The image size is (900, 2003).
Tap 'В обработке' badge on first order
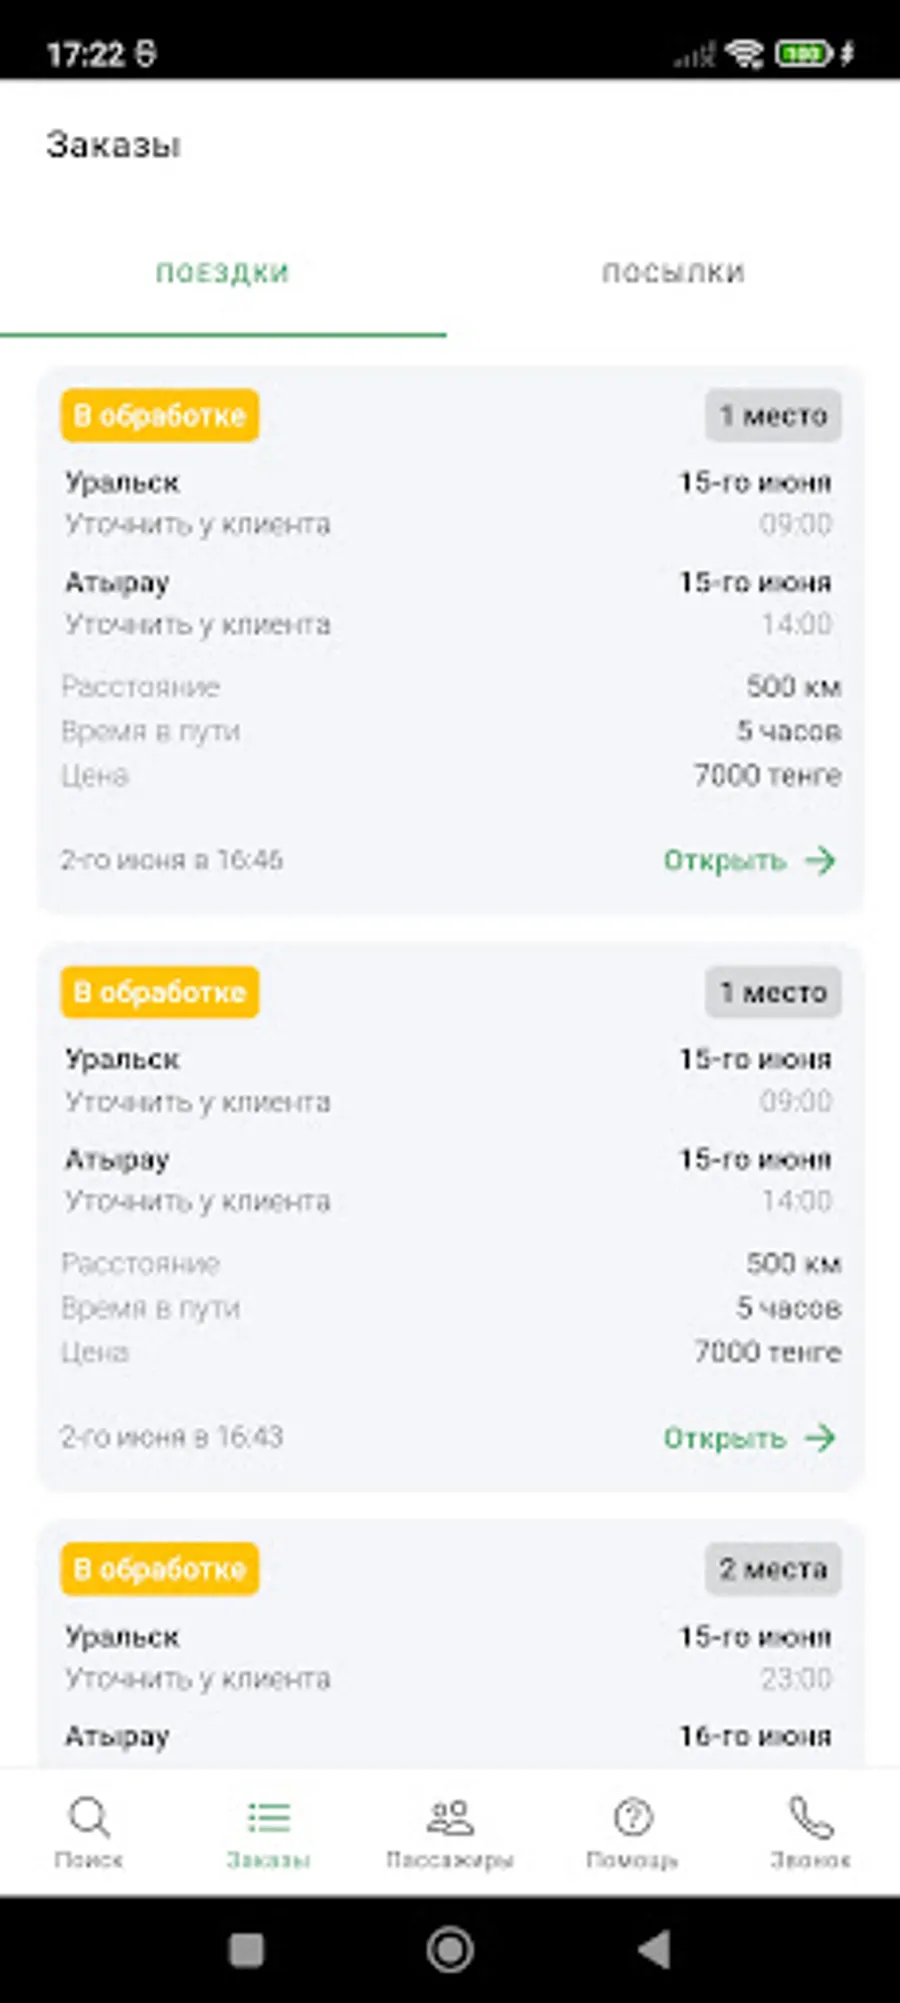tap(160, 415)
